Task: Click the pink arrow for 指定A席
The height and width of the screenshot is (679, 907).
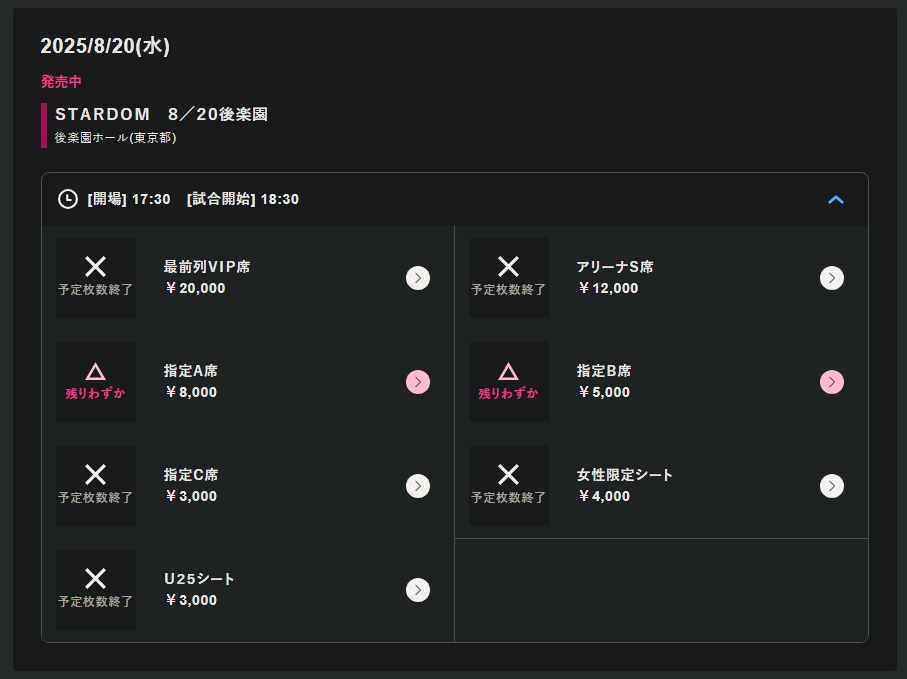Action: coord(418,382)
